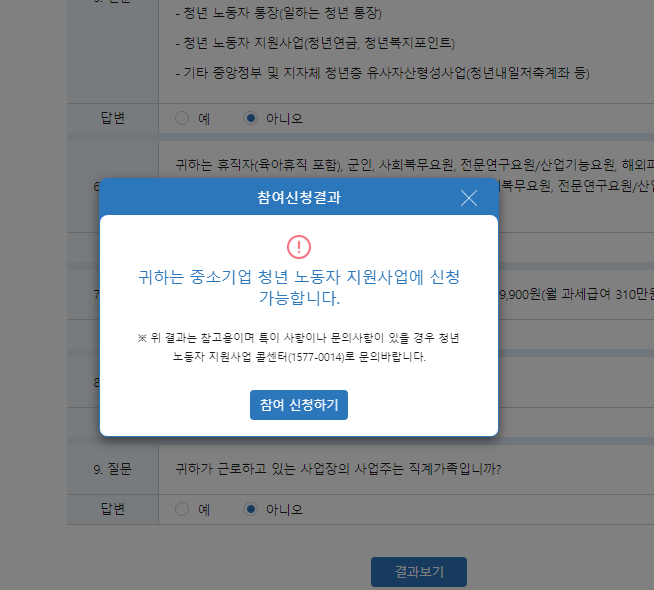This screenshot has height=590, width=654.
Task: Click the line 기타 중앙정부 및 지자체 청년층 유사자산형성사업
Action: [382, 73]
